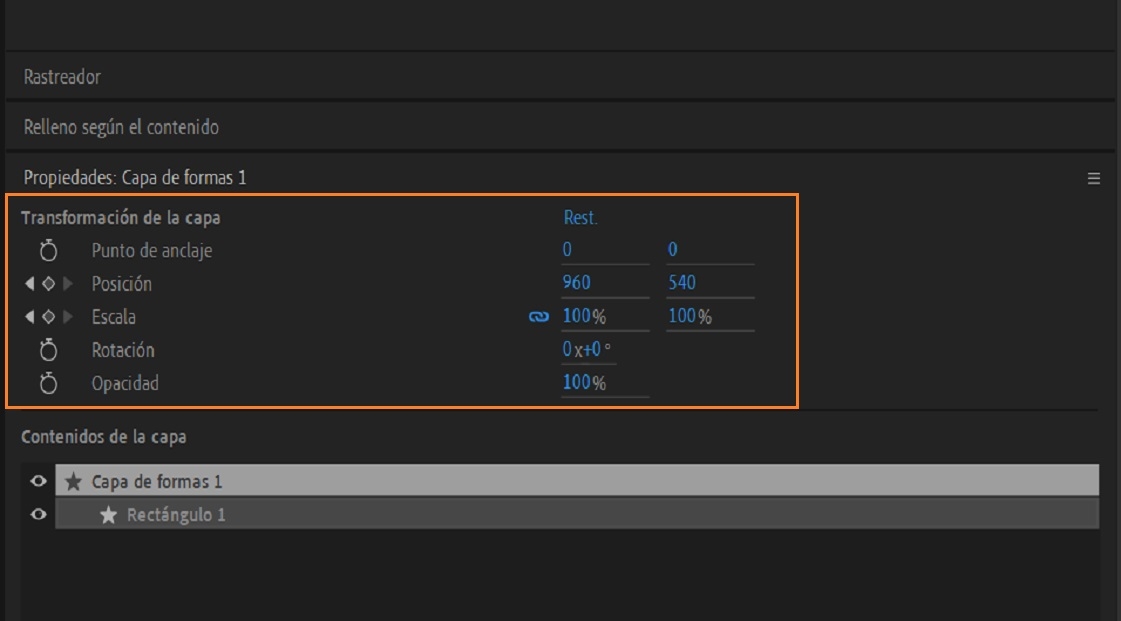Screen dimensions: 1121x621
Task: Toggle visibility of Capa de formas 1
Action: [39, 481]
